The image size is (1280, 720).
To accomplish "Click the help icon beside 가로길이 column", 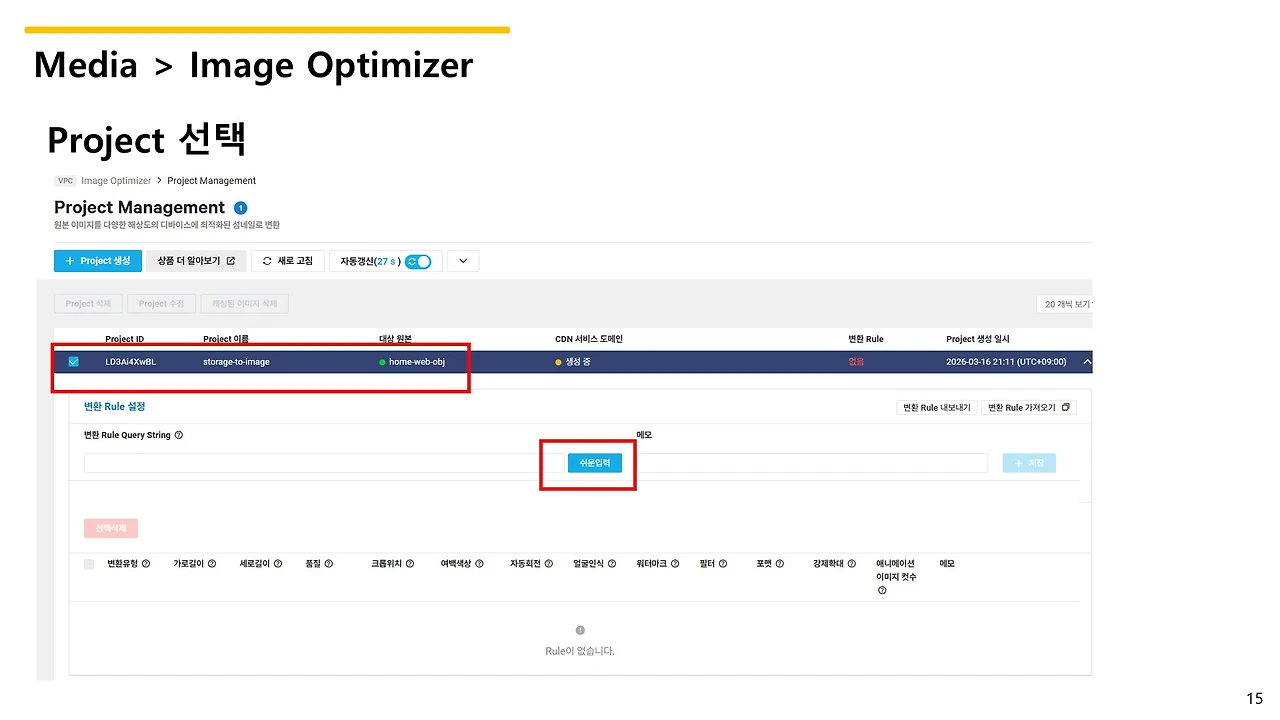I will (x=212, y=564).
